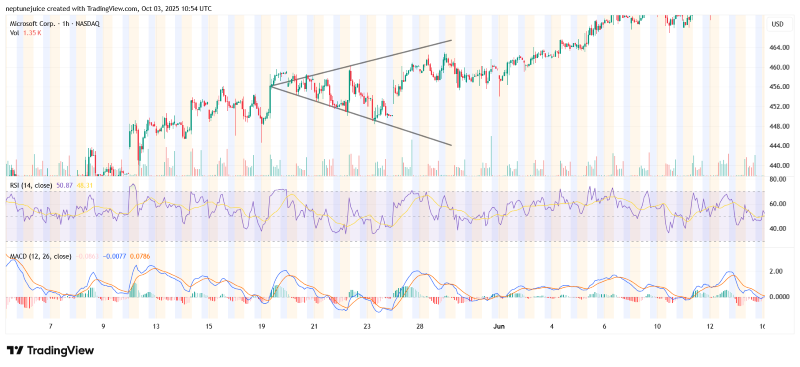The image size is (800, 367).
Task: Click the USD currency button
Action: tap(778, 24)
